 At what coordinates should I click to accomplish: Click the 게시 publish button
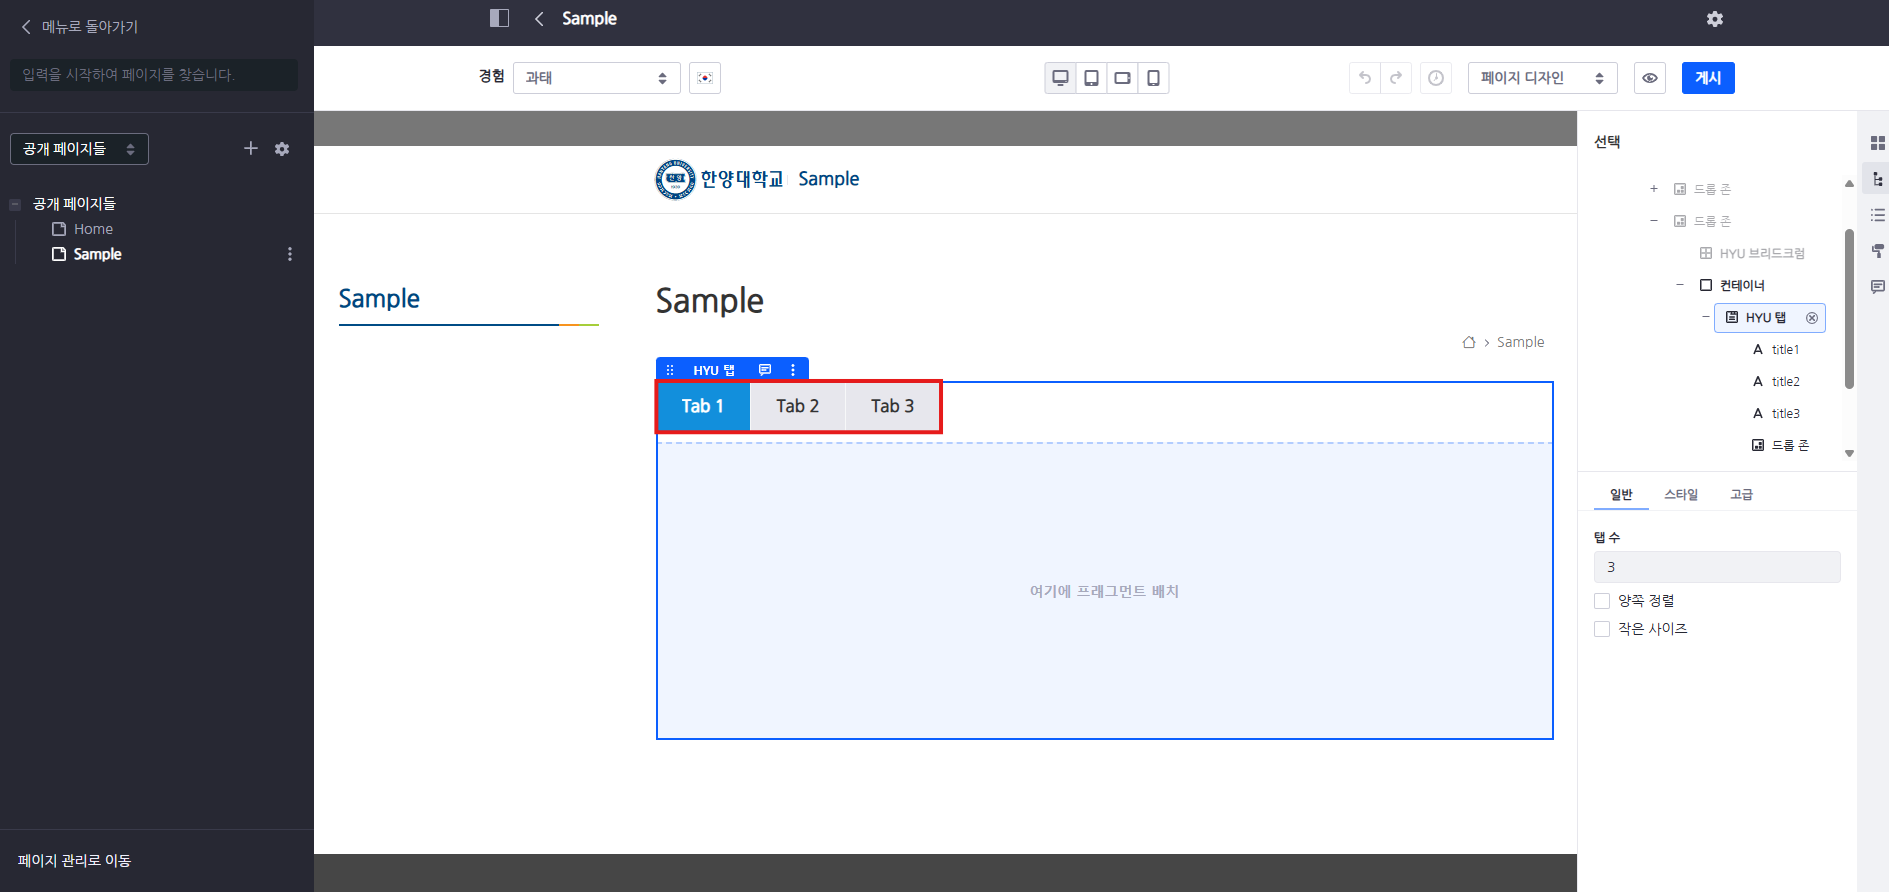click(x=1707, y=78)
